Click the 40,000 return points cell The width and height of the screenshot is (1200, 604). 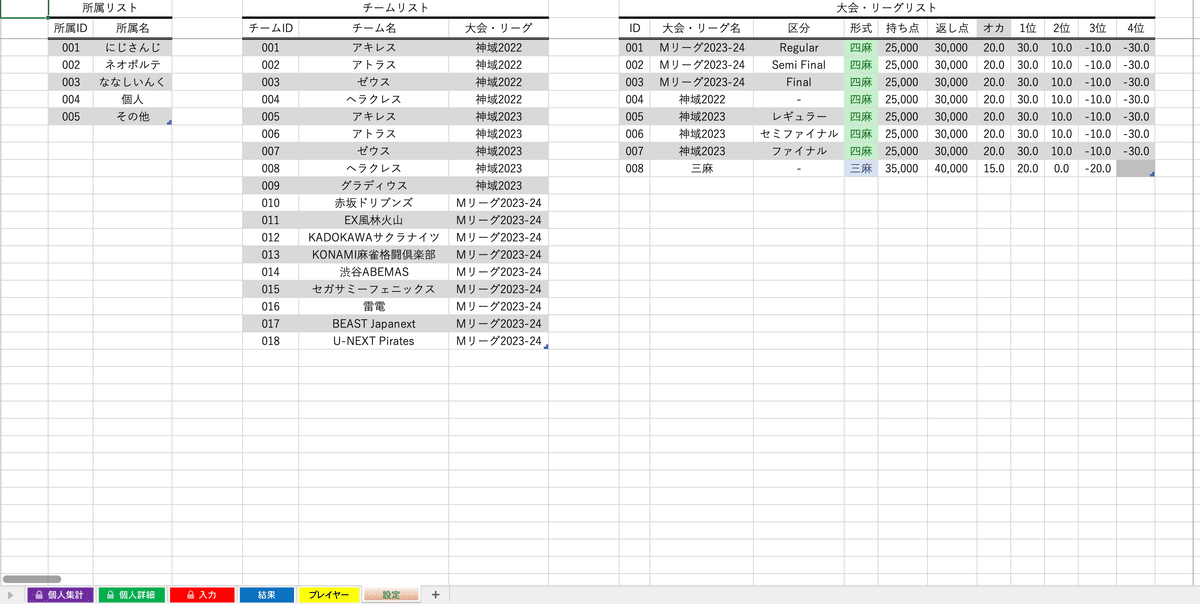(952, 168)
